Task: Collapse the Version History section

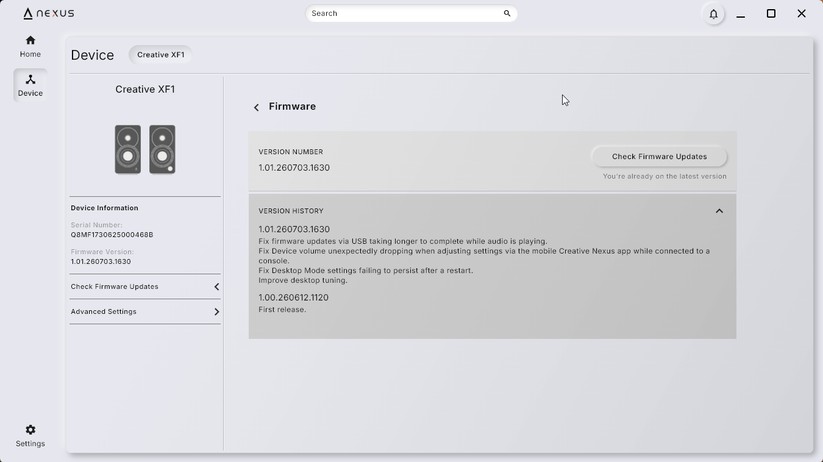Action: (719, 211)
